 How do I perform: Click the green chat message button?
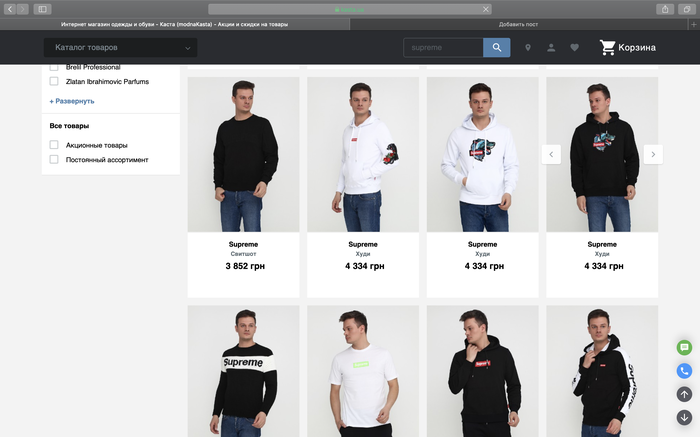(x=684, y=347)
